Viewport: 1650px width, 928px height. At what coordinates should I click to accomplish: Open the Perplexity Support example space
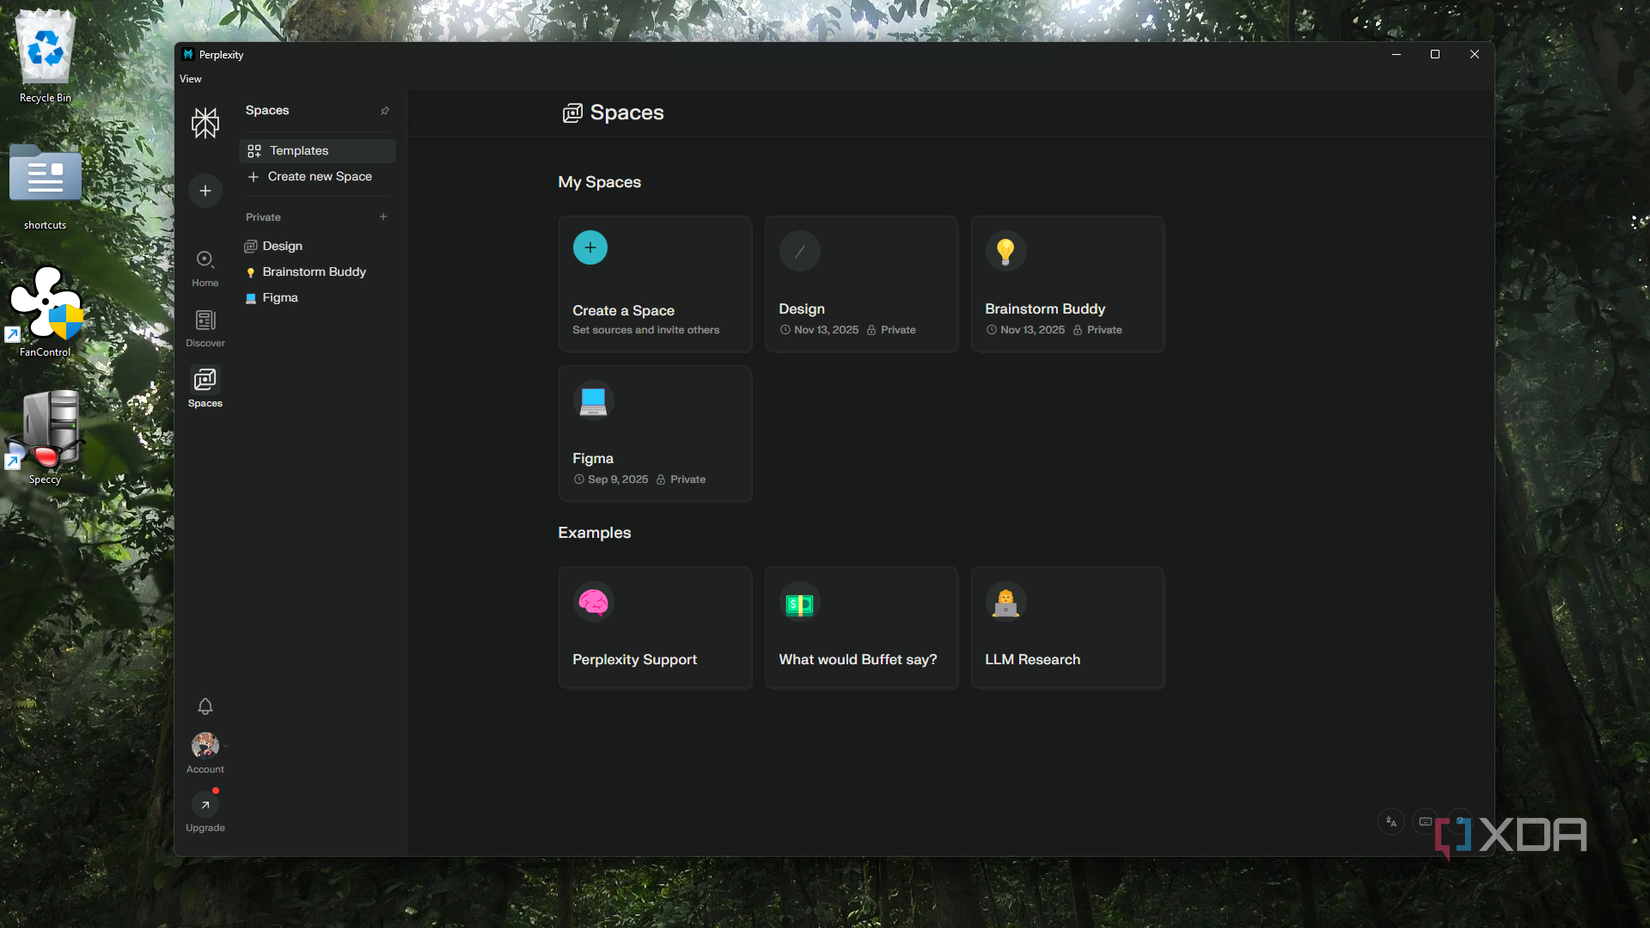coord(655,628)
